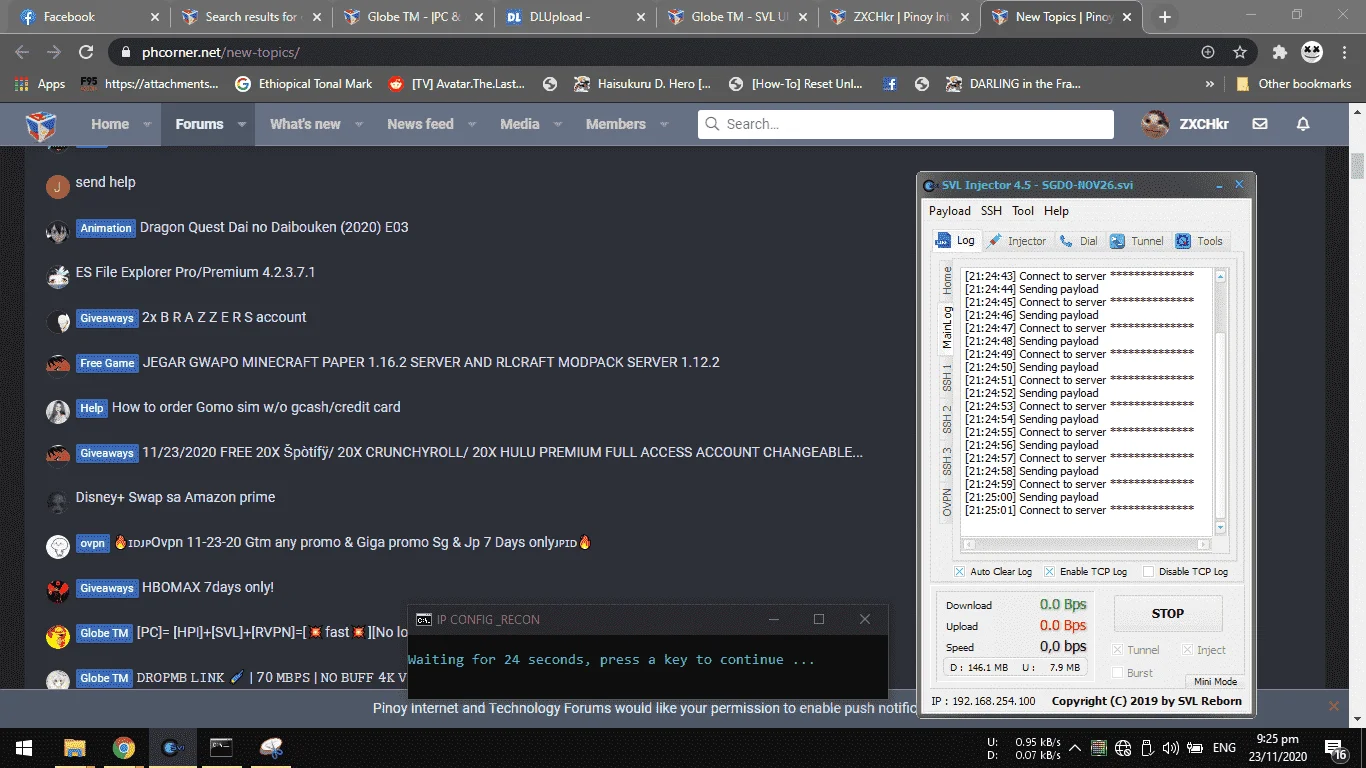Viewport: 1366px width, 768px height.
Task: Toggle the Inject checkbox
Action: click(1188, 650)
